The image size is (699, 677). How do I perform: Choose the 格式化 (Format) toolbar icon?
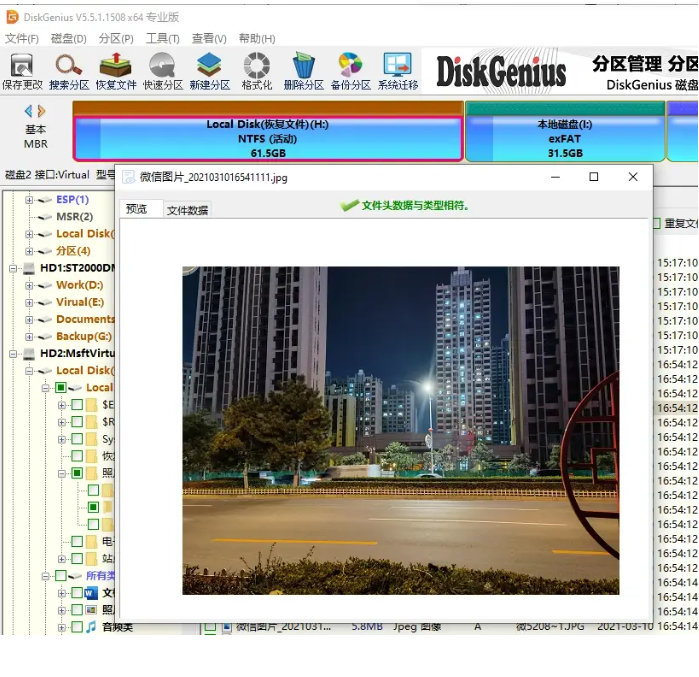[257, 70]
